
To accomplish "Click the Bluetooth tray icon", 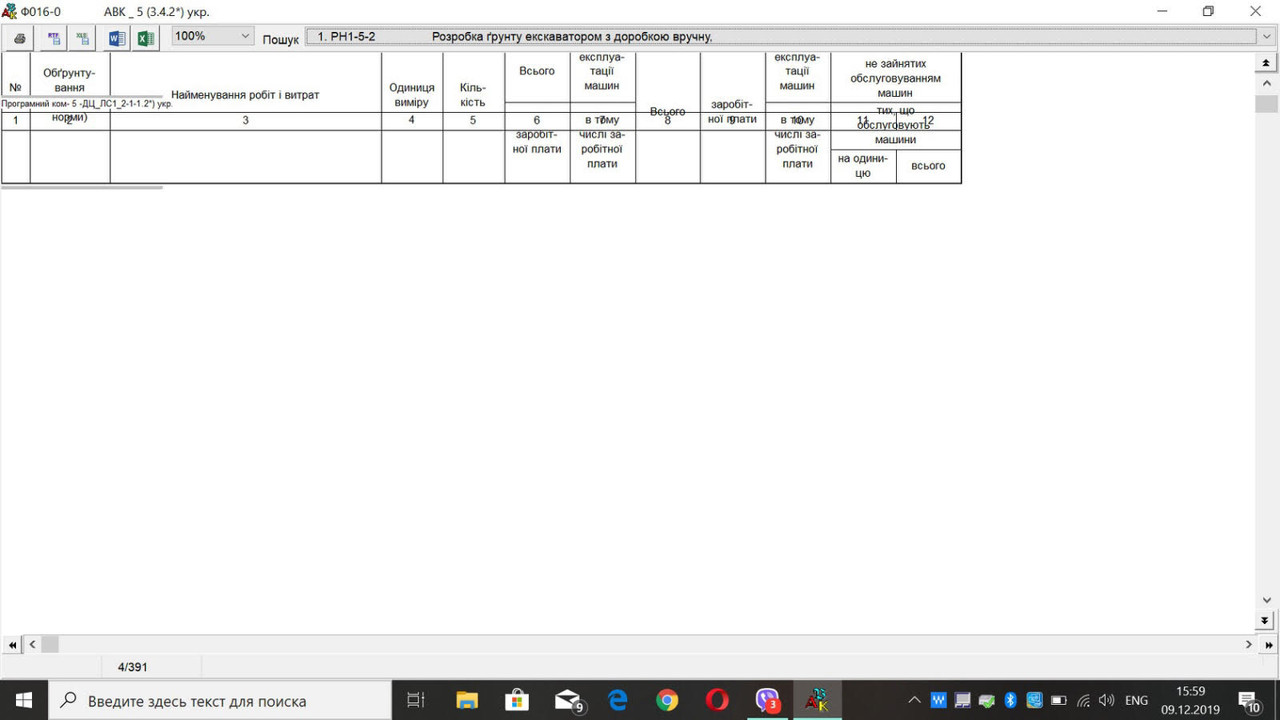I will pyautogui.click(x=1010, y=700).
